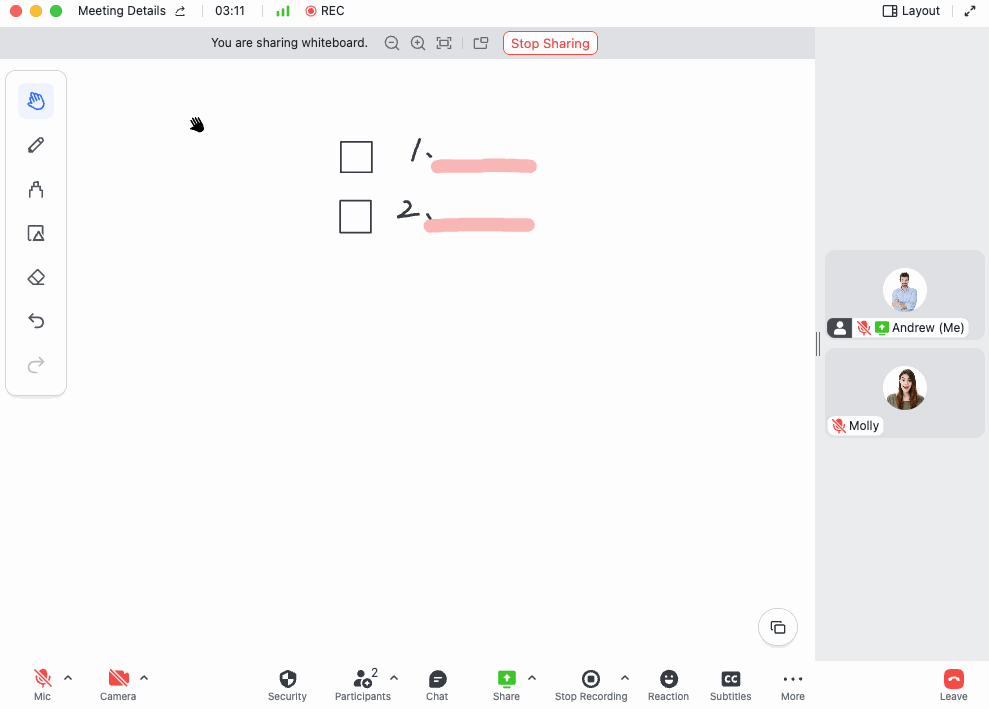Click the Leave button
The image size is (989, 709).
[x=952, y=684]
